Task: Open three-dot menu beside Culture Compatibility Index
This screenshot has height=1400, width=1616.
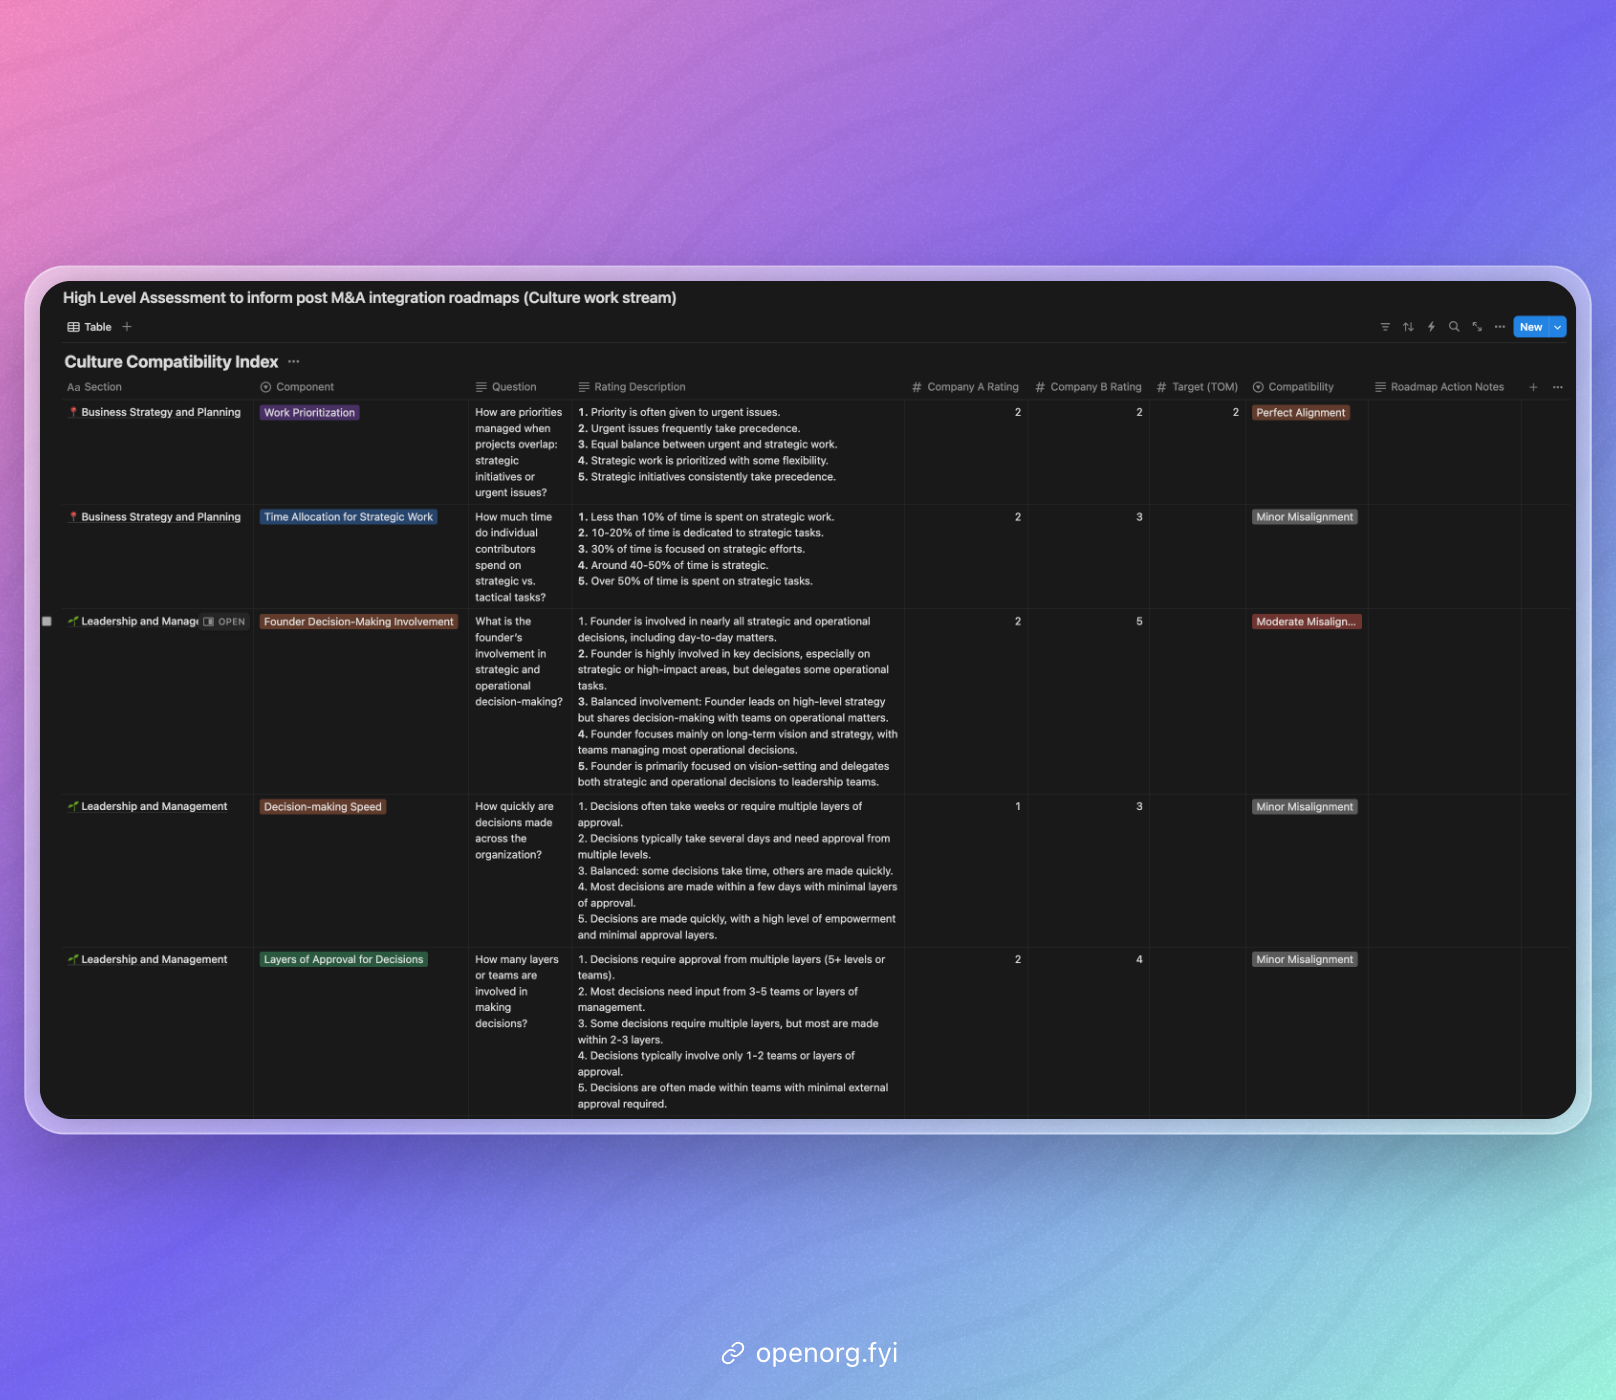Action: [x=294, y=362]
